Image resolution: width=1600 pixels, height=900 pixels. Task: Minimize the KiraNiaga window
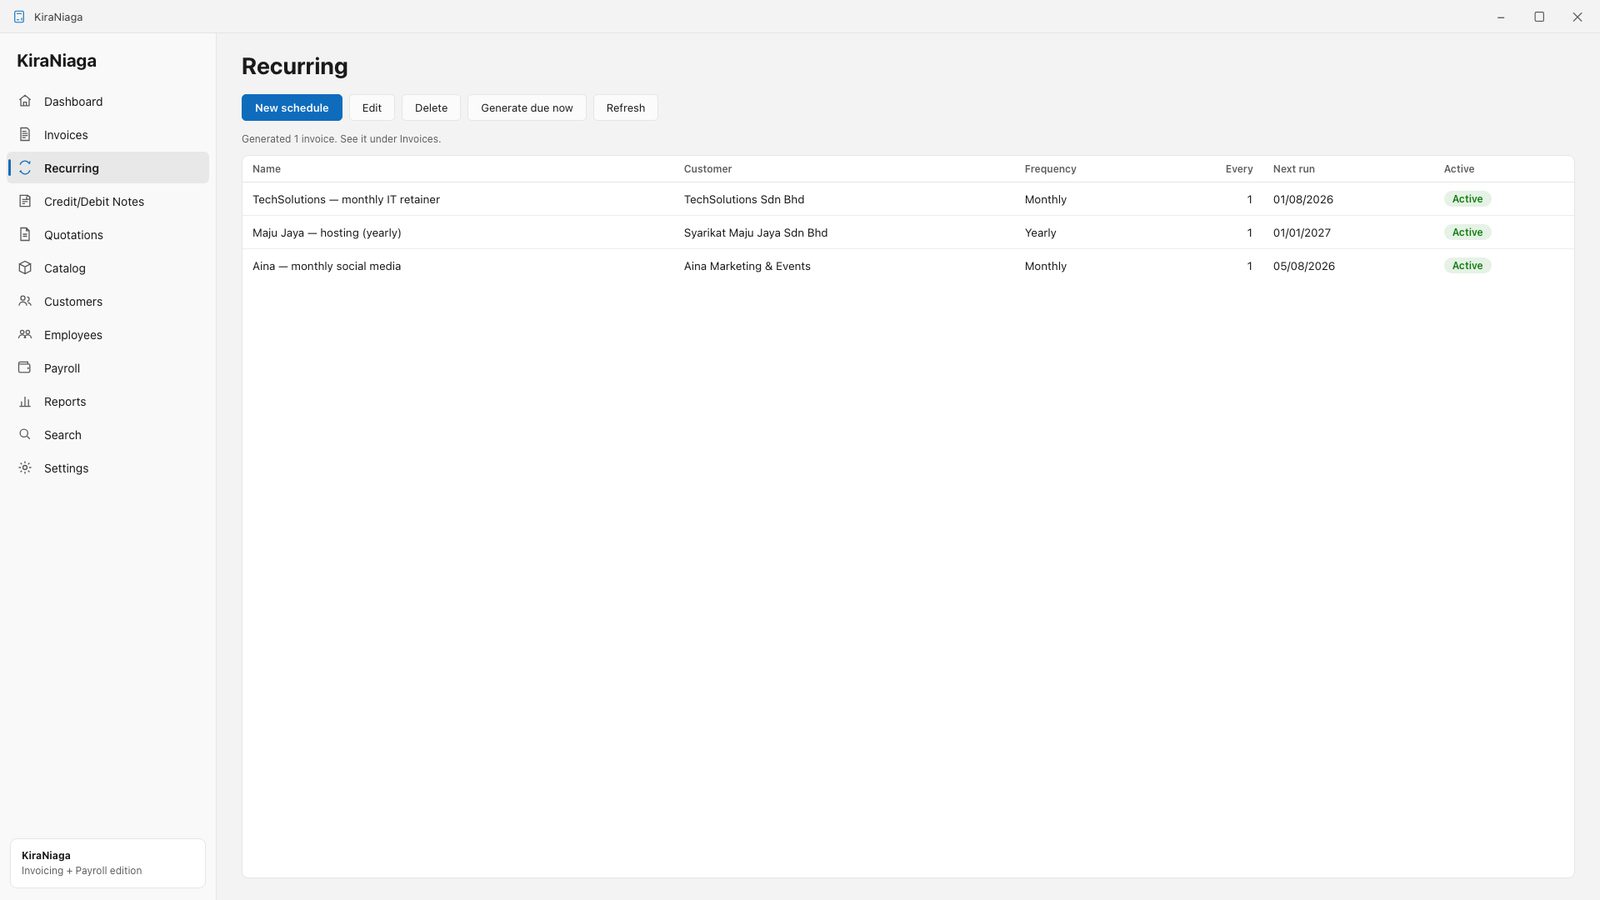(x=1501, y=17)
